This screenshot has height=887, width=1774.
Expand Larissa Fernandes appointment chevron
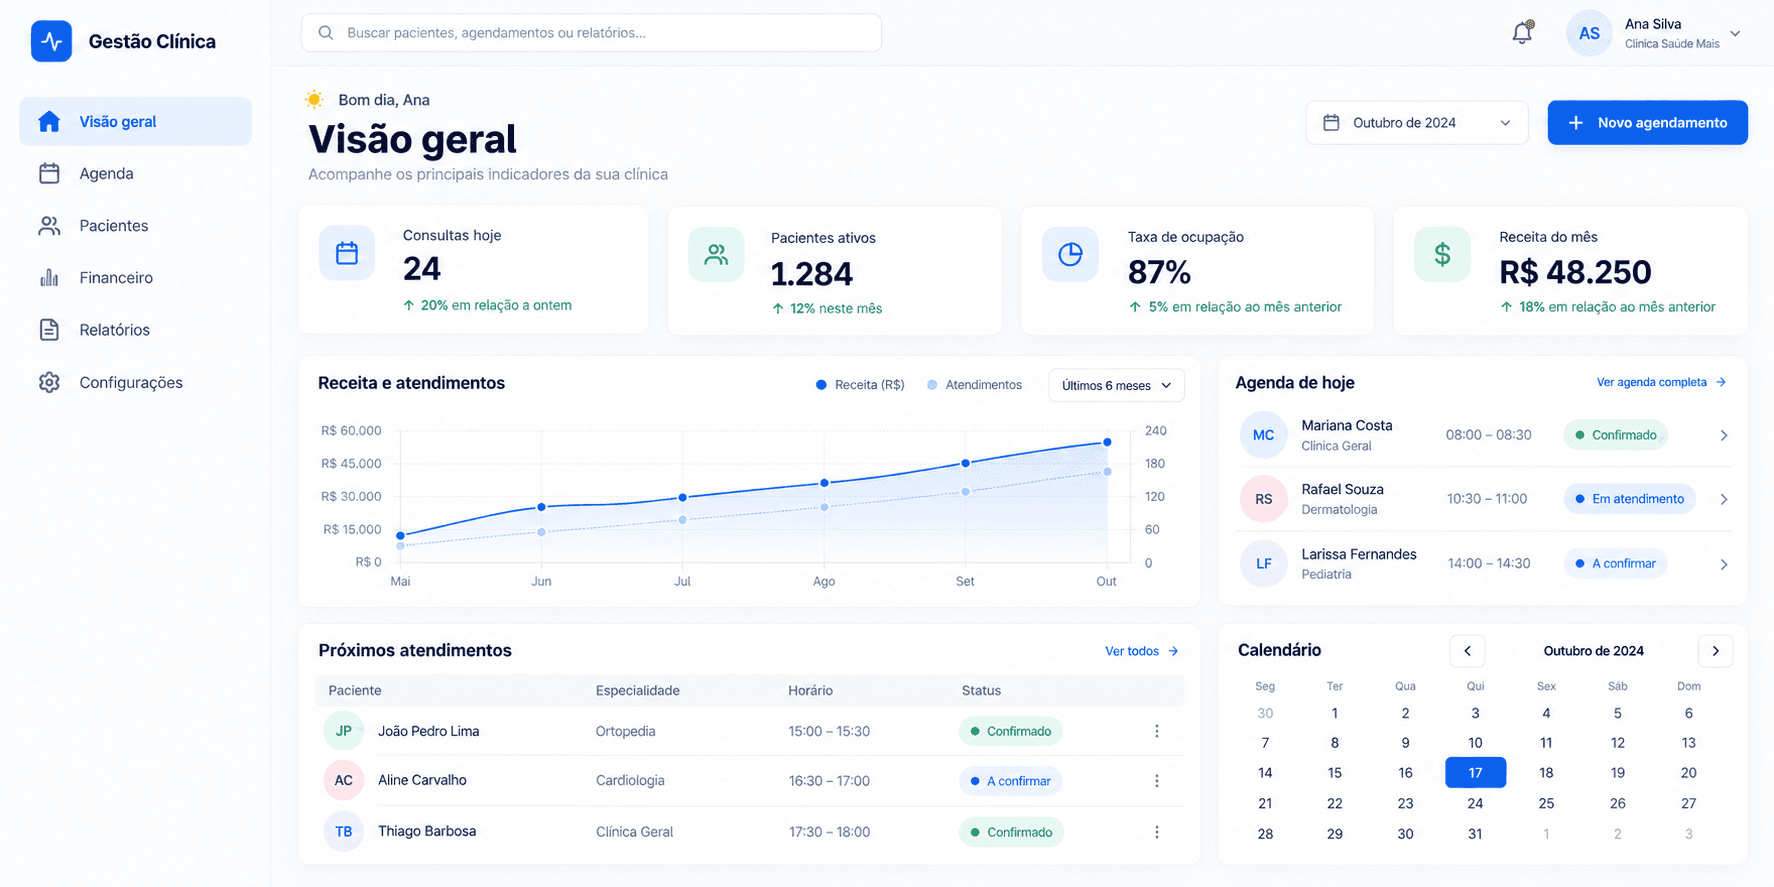1723,564
